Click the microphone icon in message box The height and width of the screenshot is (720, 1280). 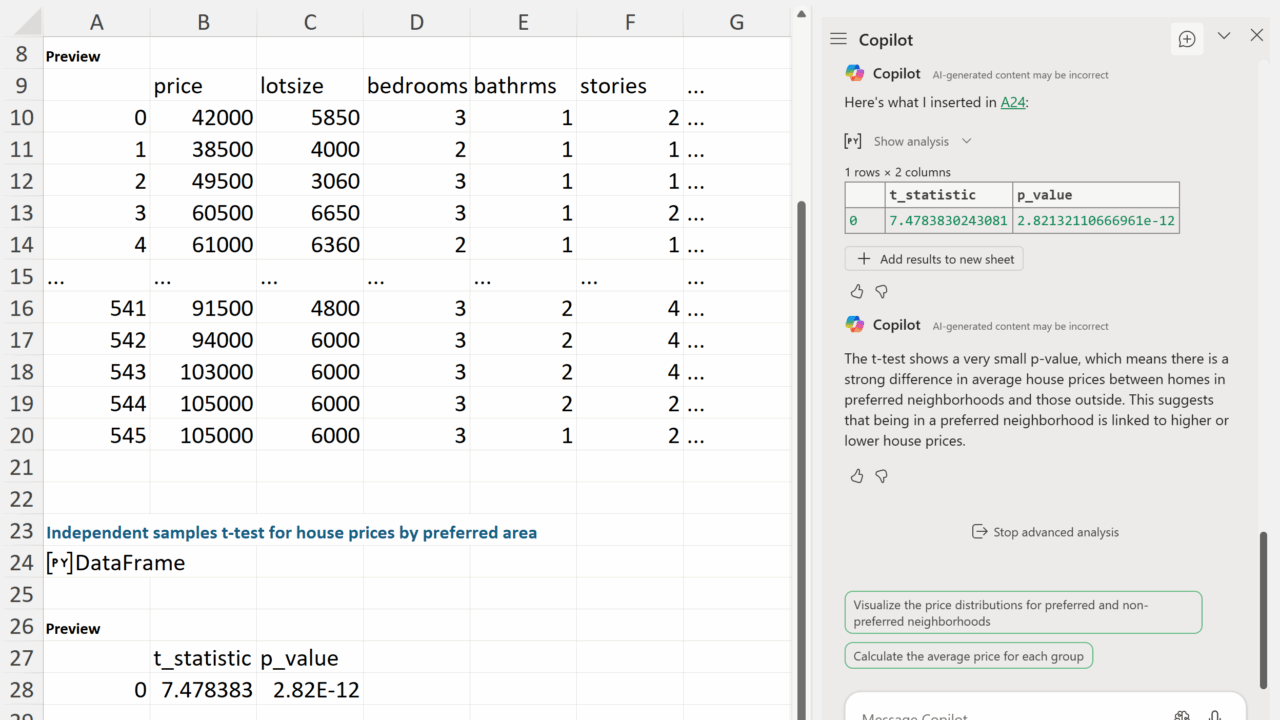click(x=1214, y=714)
